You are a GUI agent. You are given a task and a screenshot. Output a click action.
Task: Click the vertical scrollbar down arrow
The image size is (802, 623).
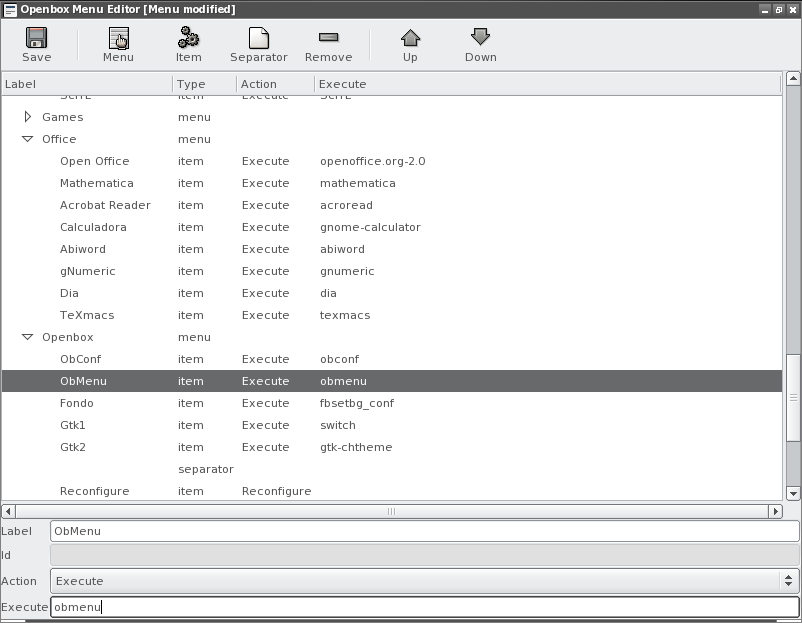[x=794, y=494]
